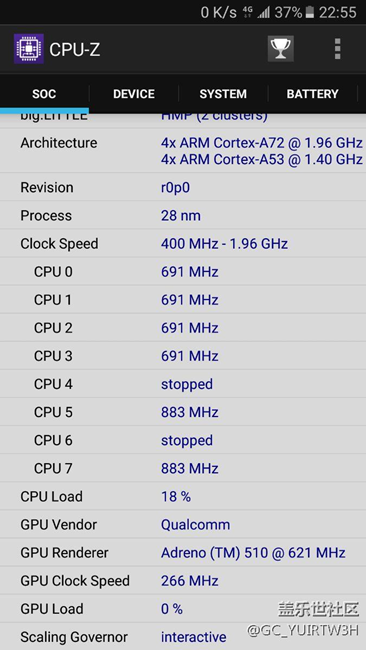Select the CPU 4 stopped row

183,384
